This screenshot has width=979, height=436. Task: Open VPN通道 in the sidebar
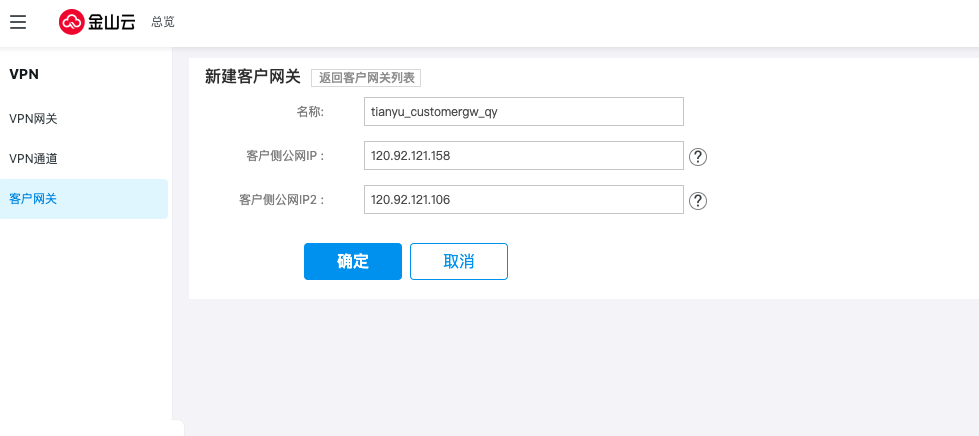tap(33, 159)
